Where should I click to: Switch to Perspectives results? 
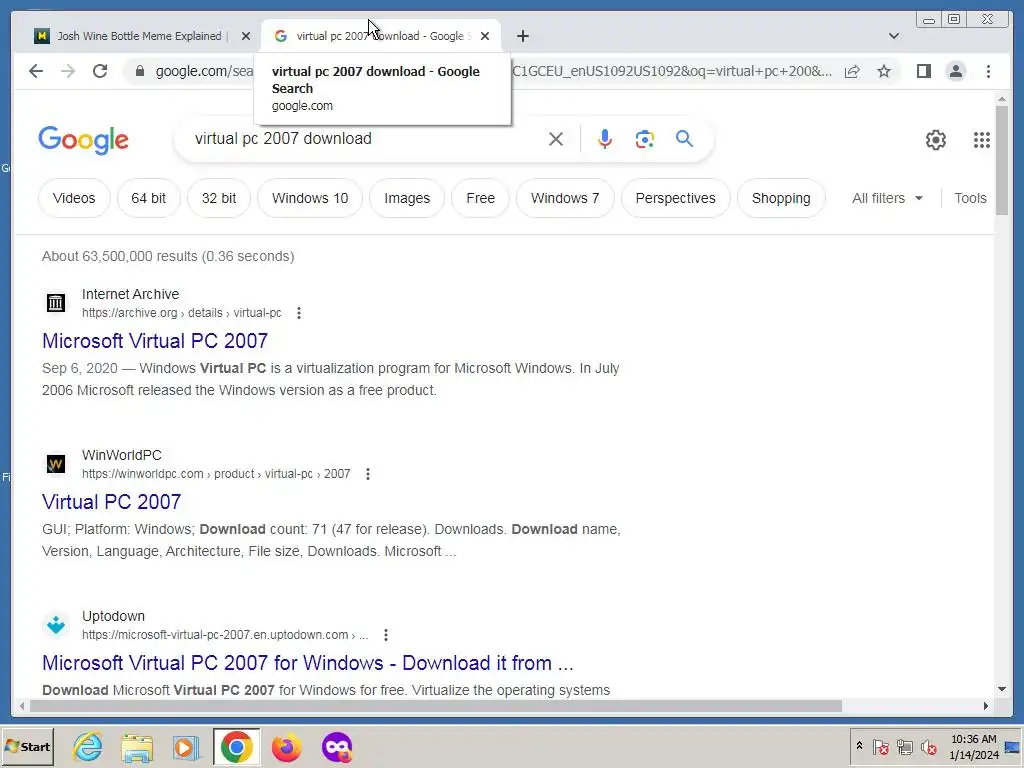[x=675, y=198]
